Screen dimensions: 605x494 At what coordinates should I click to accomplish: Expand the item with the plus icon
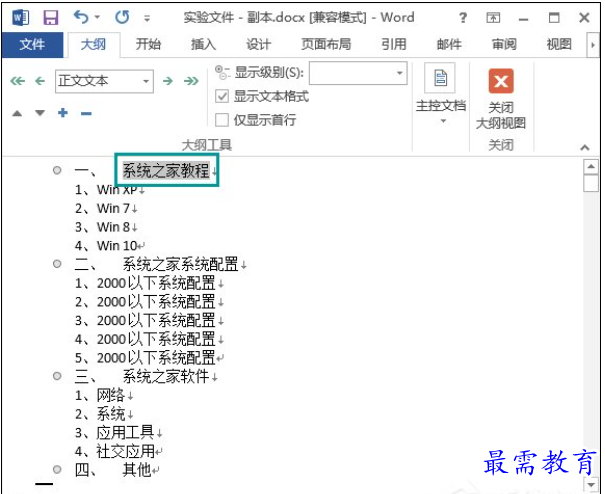tap(63, 113)
